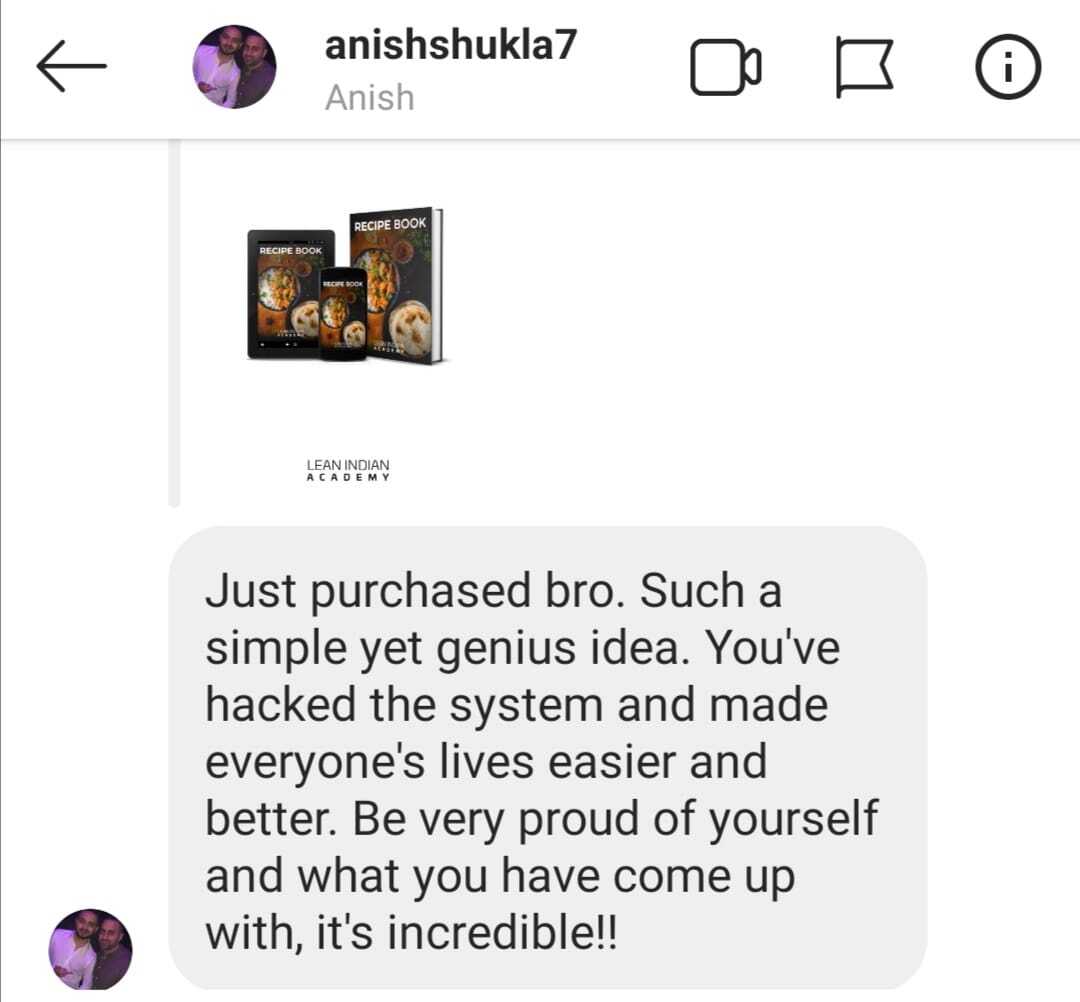Start a video call with anishshukla7
Screen dimensions: 1080x1002
point(725,67)
